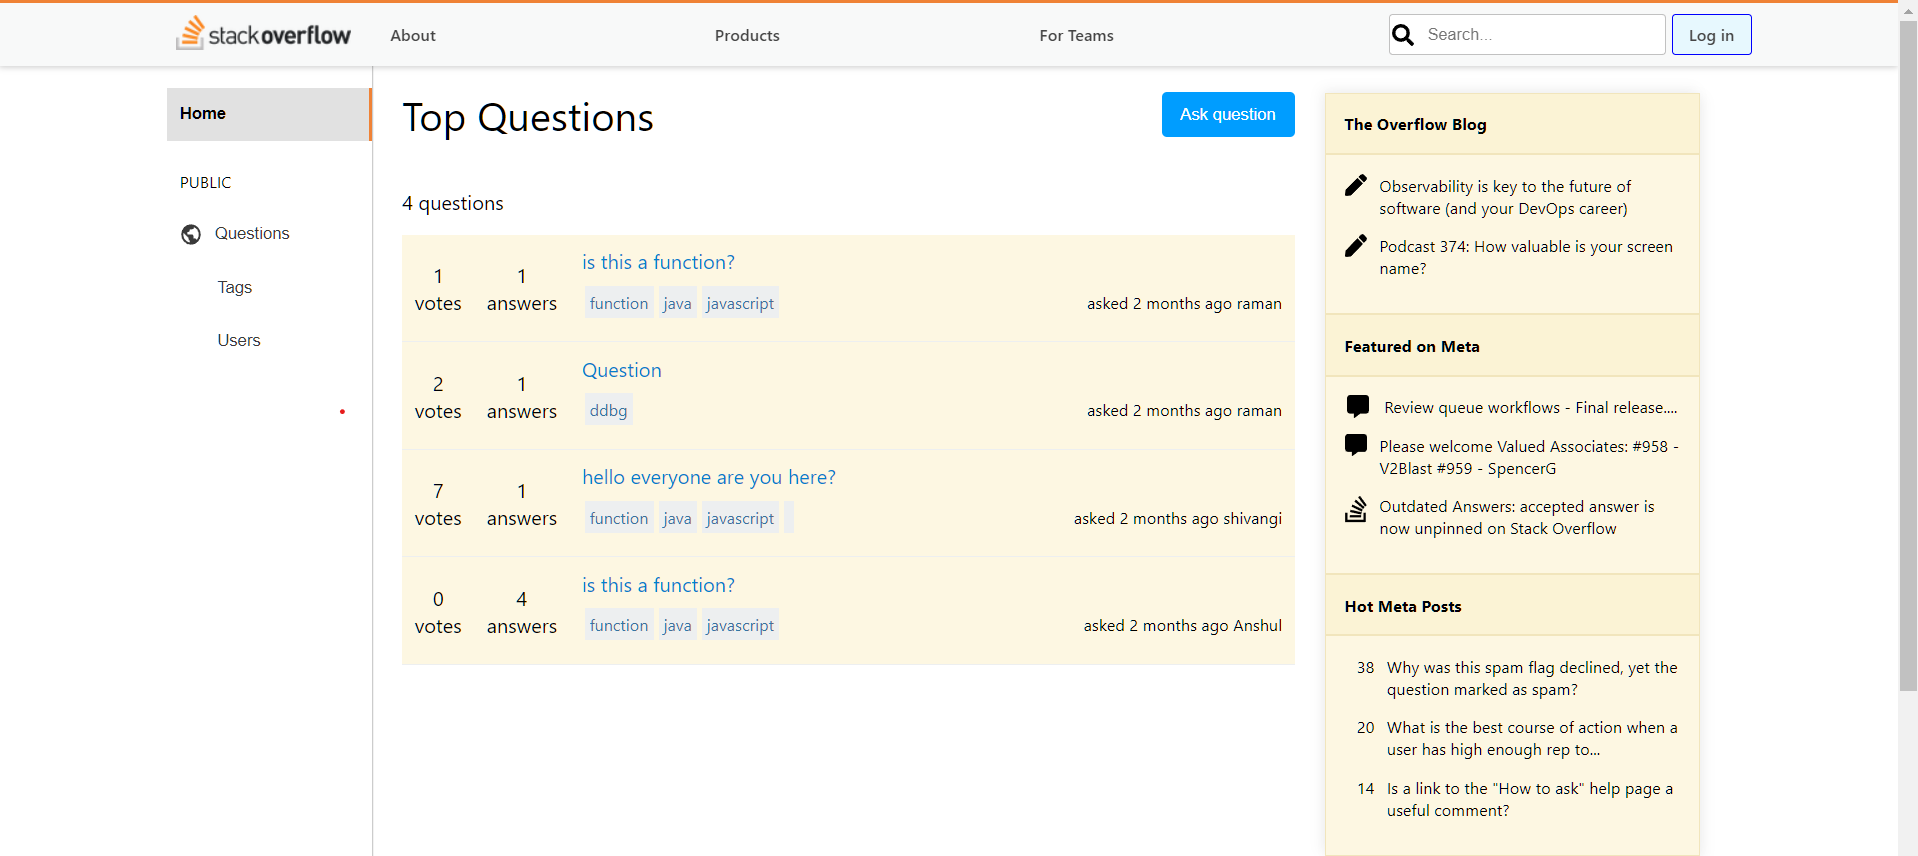
Task: Select Home in the left sidebar
Action: point(269,114)
